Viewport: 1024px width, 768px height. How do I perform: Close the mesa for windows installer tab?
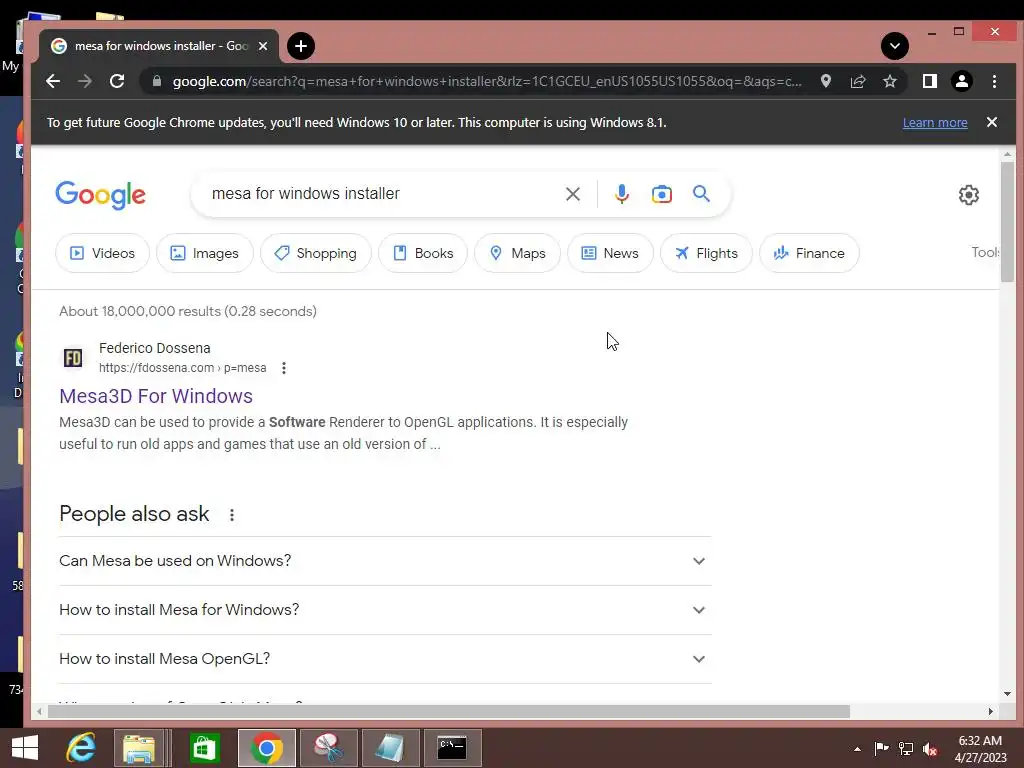pos(263,46)
